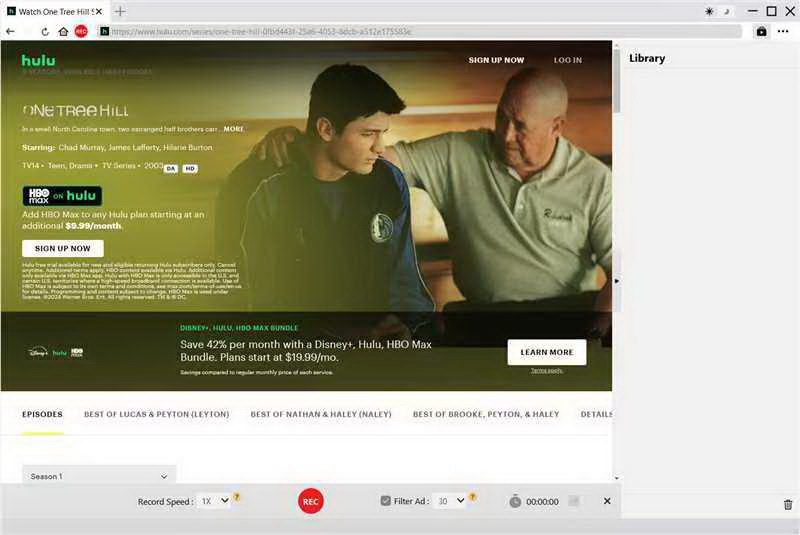Collapse the Library side panel
The height and width of the screenshot is (535, 800).
point(616,281)
